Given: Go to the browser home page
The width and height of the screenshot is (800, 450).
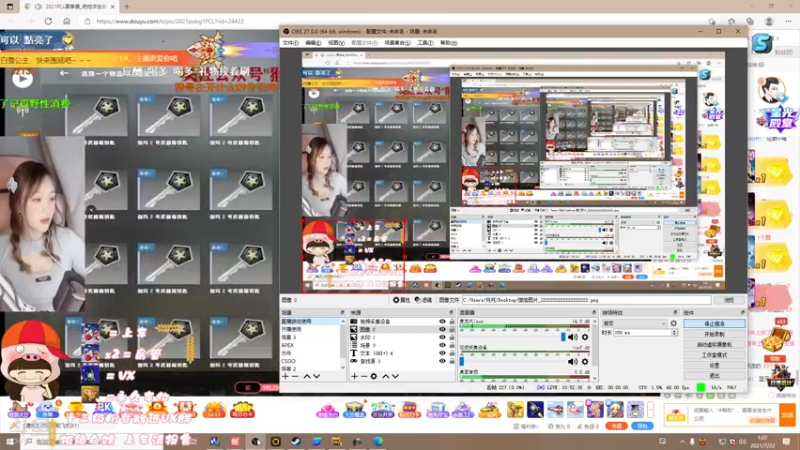Looking at the screenshot, I should 66,21.
